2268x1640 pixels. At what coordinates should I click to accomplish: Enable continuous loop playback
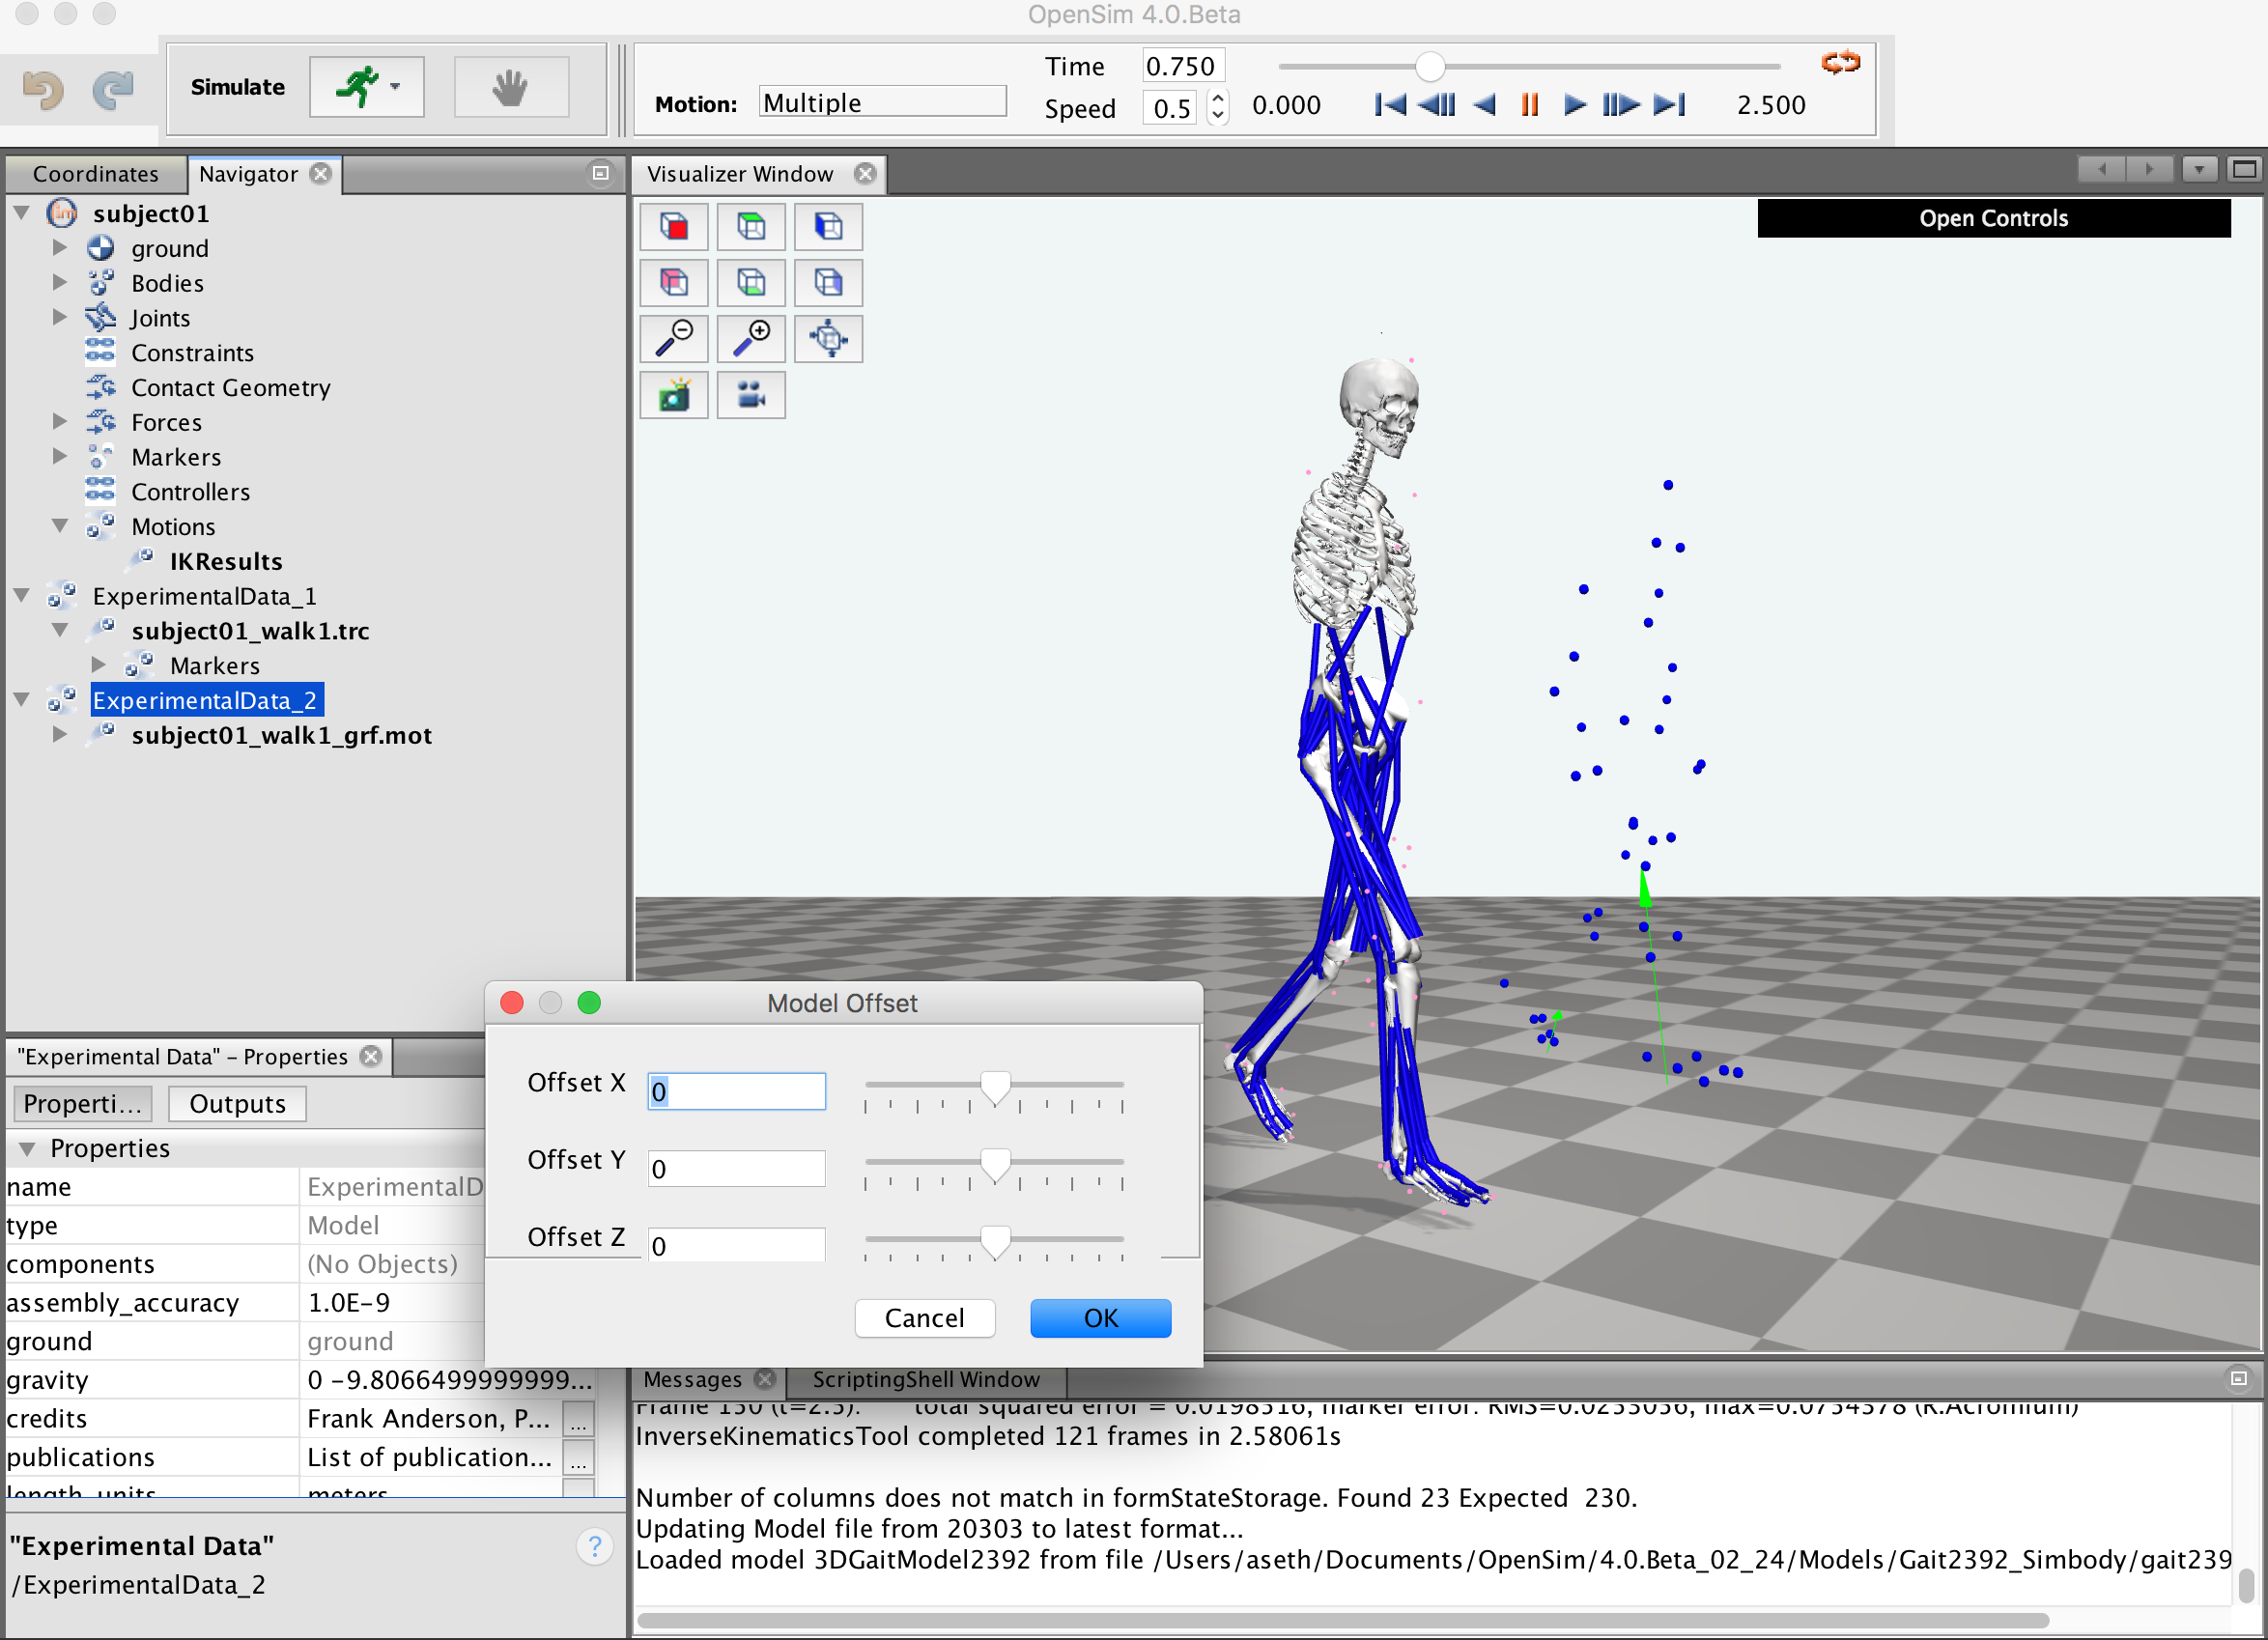(1840, 62)
